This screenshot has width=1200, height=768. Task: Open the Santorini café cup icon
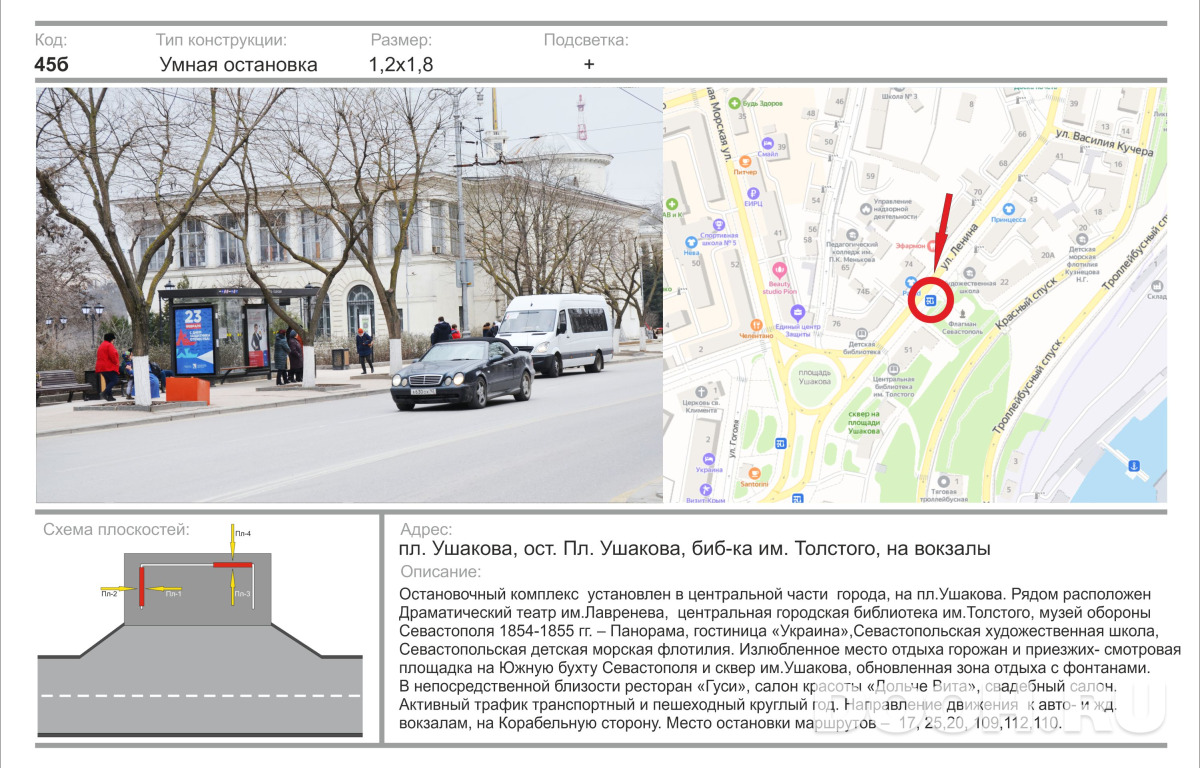pyautogui.click(x=755, y=472)
